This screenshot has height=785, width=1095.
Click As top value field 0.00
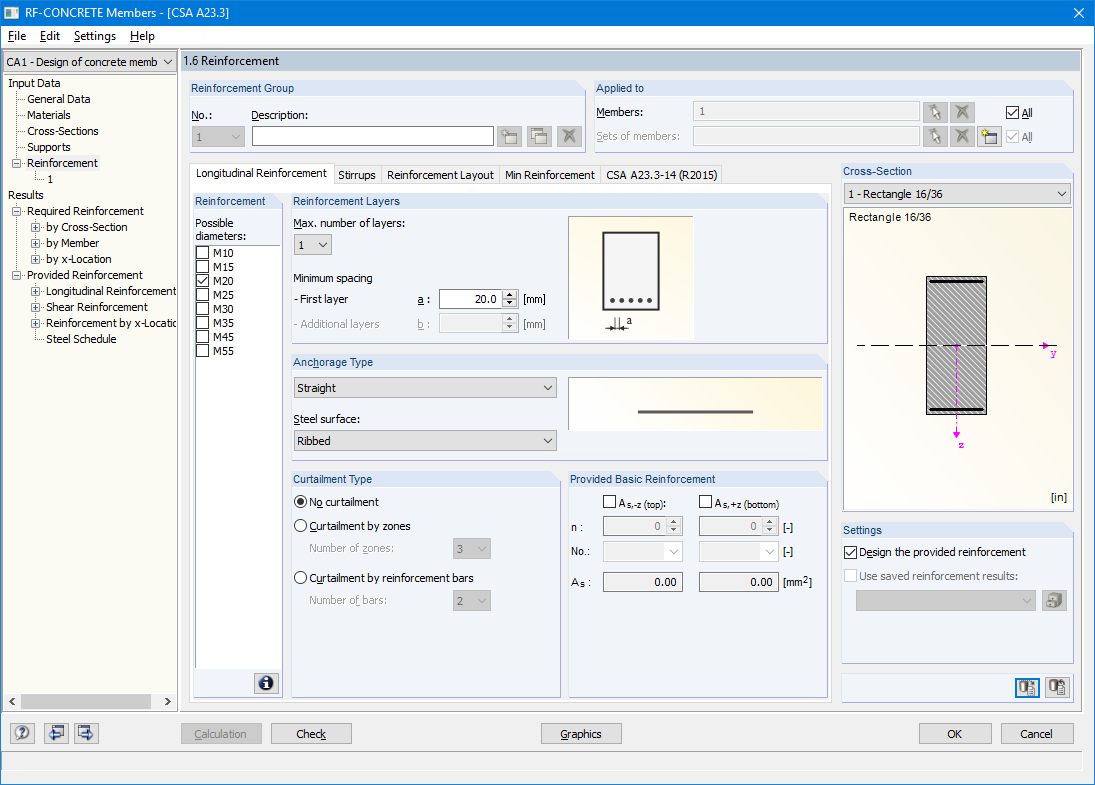coord(642,582)
